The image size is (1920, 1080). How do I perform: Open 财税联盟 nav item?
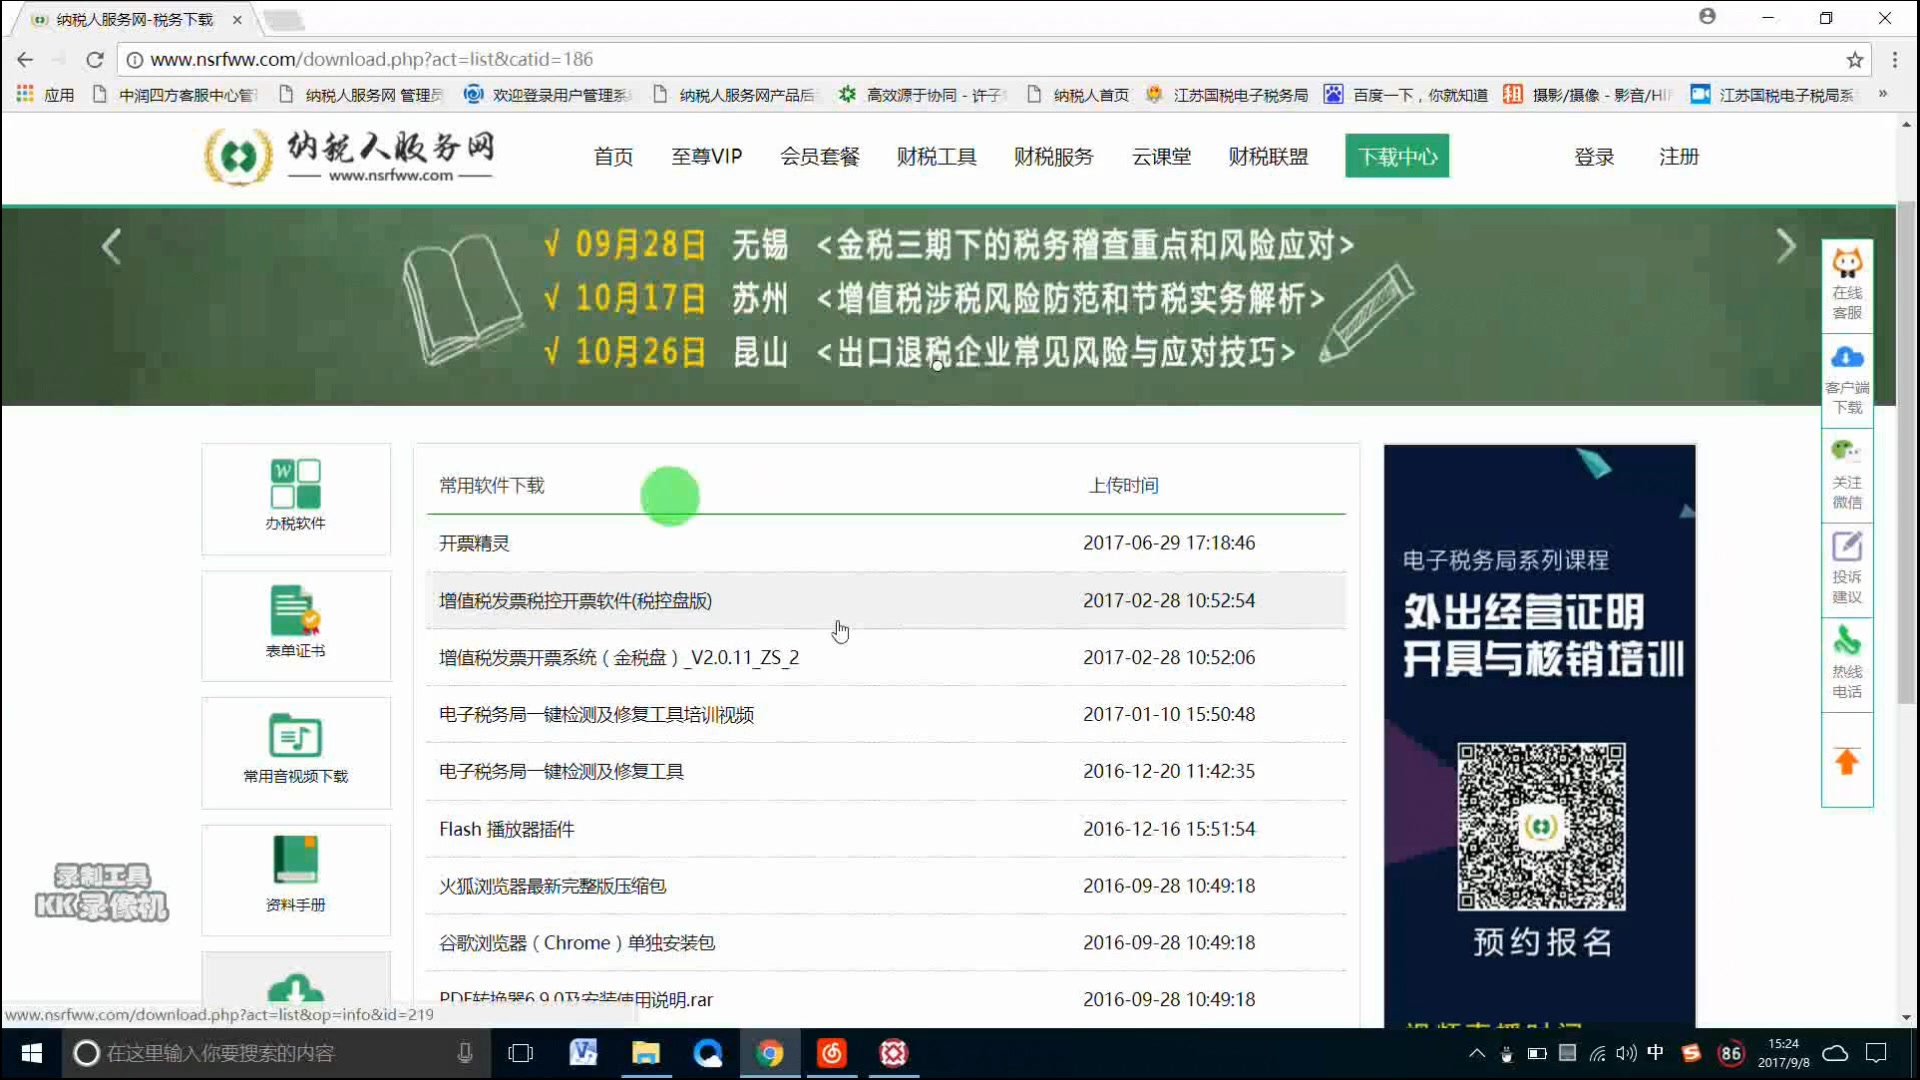coord(1268,156)
